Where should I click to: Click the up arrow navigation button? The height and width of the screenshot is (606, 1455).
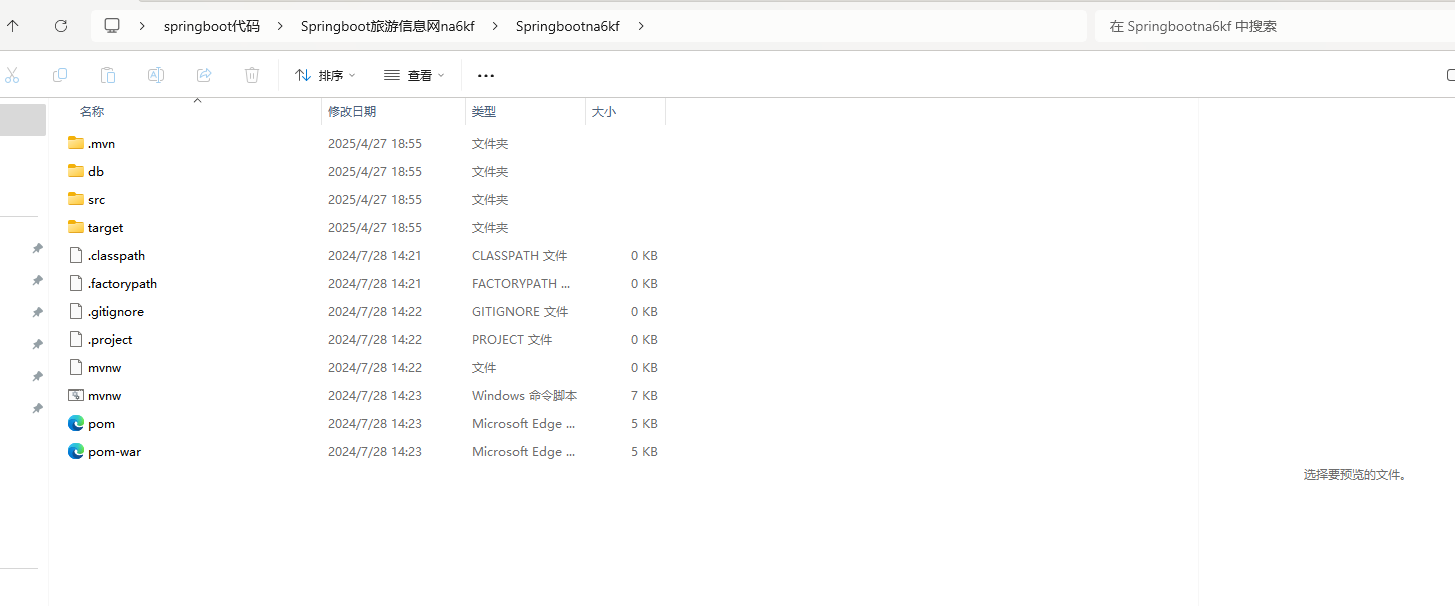13,26
